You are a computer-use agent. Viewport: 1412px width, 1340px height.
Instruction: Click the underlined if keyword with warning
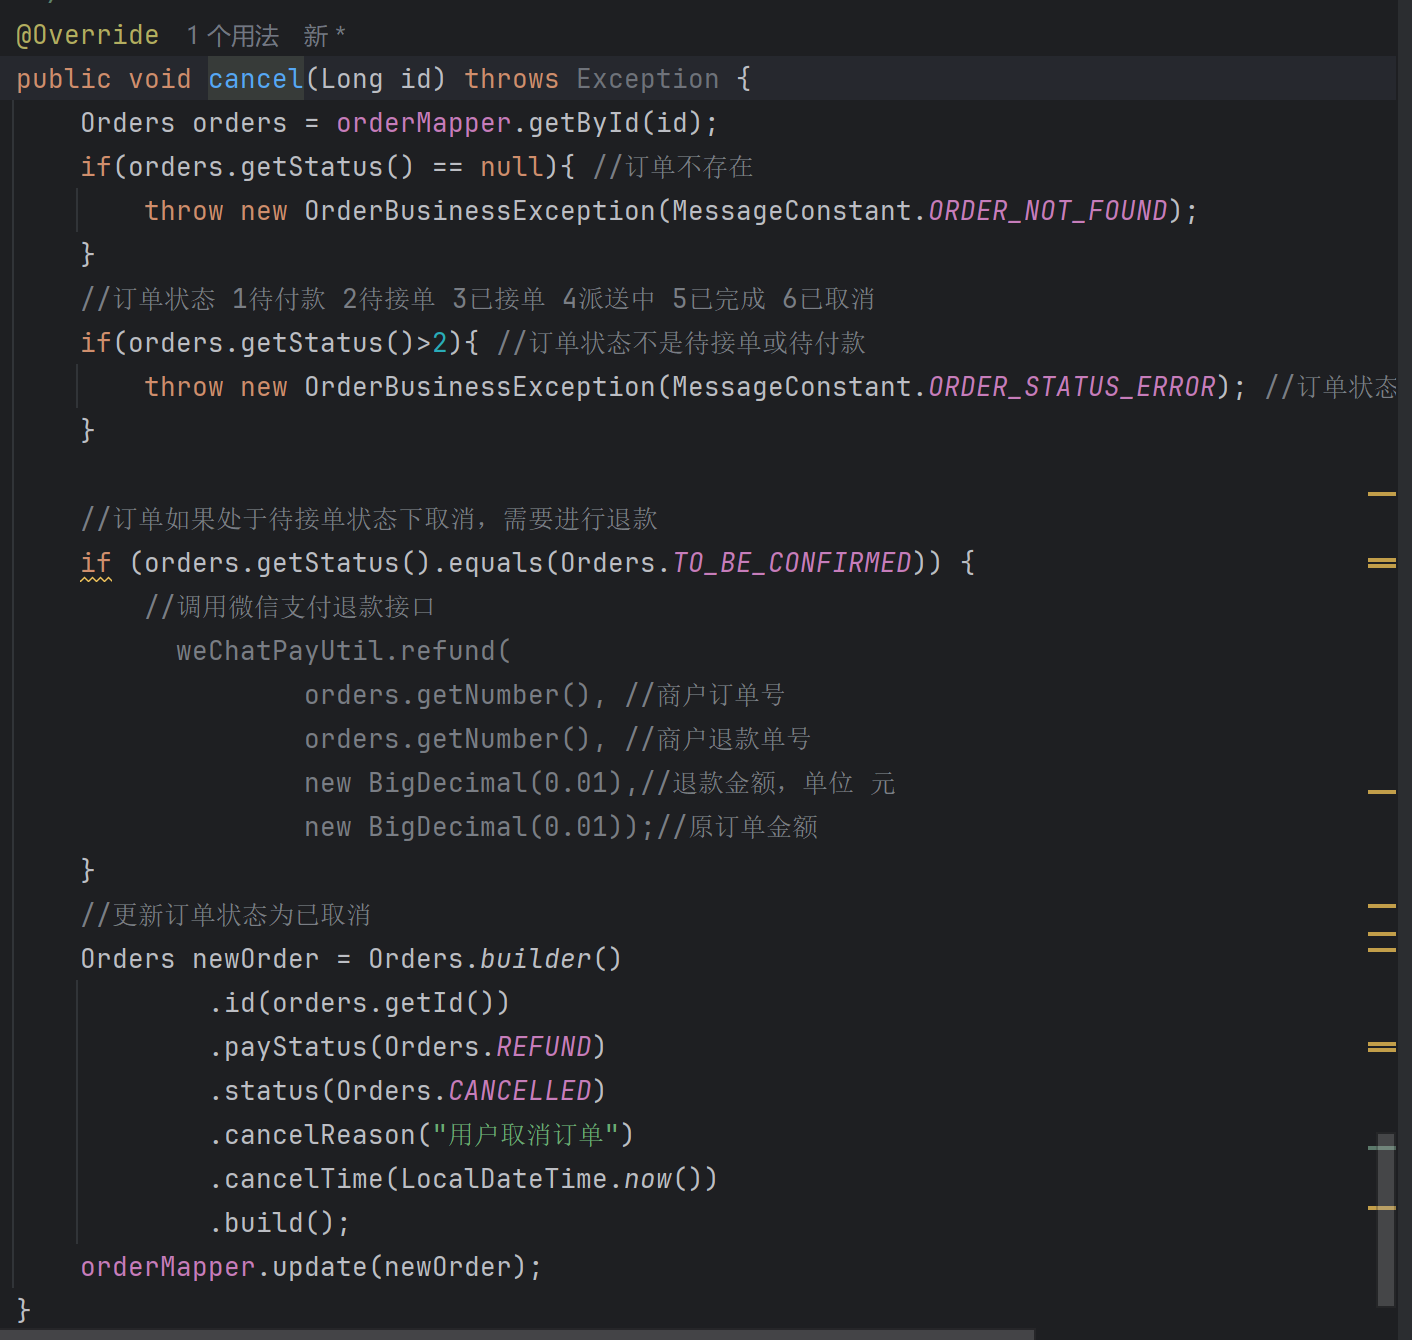(x=96, y=563)
